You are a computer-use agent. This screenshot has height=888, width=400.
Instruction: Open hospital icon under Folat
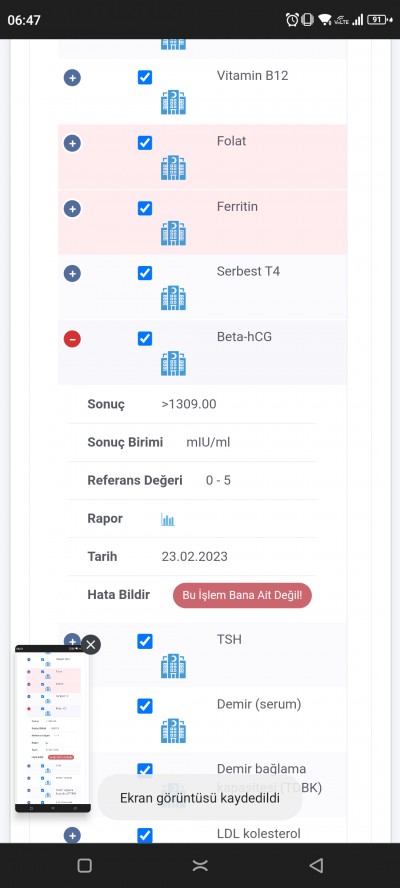(x=173, y=168)
